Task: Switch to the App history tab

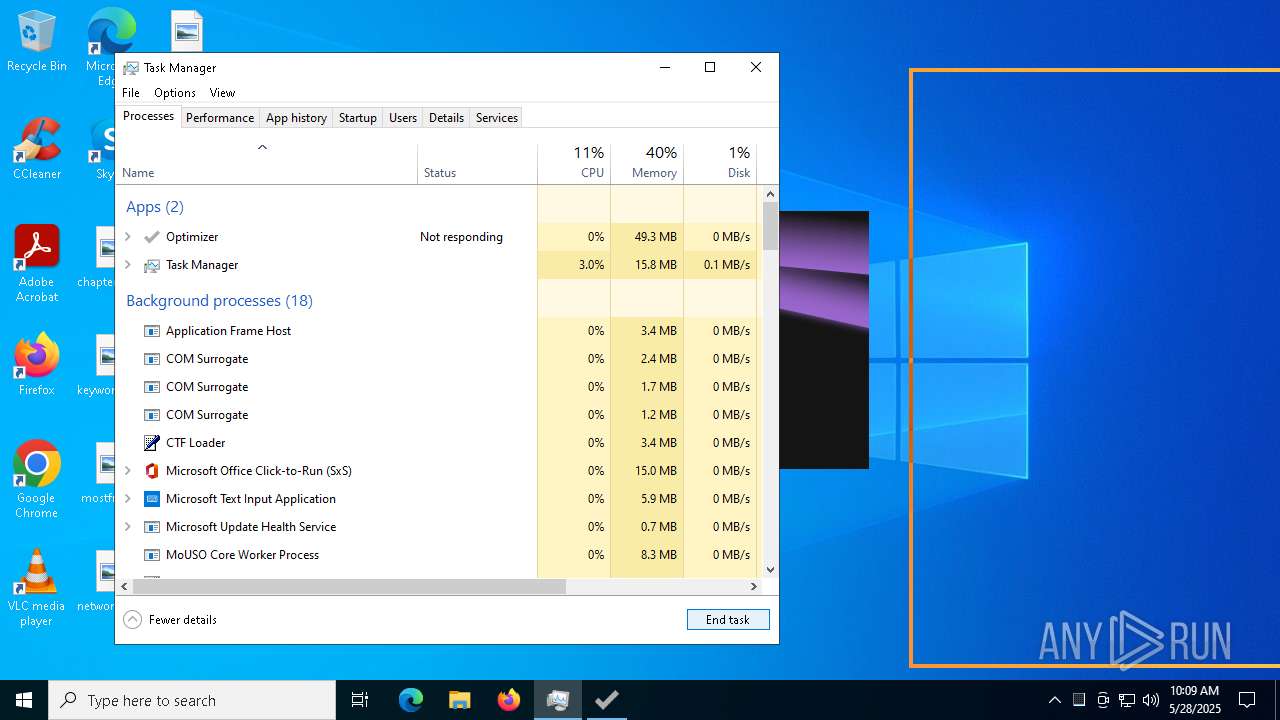Action: 296,118
